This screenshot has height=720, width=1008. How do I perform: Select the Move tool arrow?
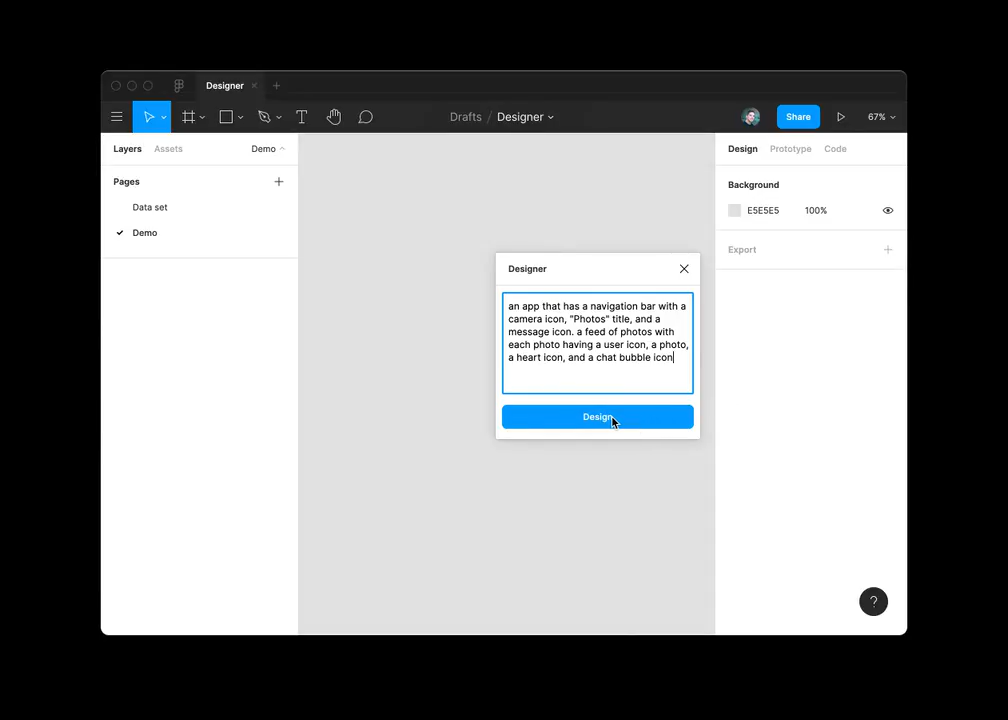pos(148,117)
